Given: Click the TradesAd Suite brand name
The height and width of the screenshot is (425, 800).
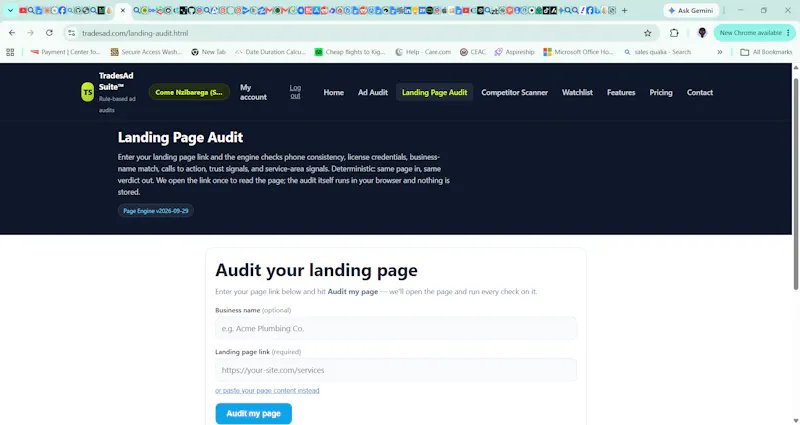Looking at the screenshot, I should [116, 81].
